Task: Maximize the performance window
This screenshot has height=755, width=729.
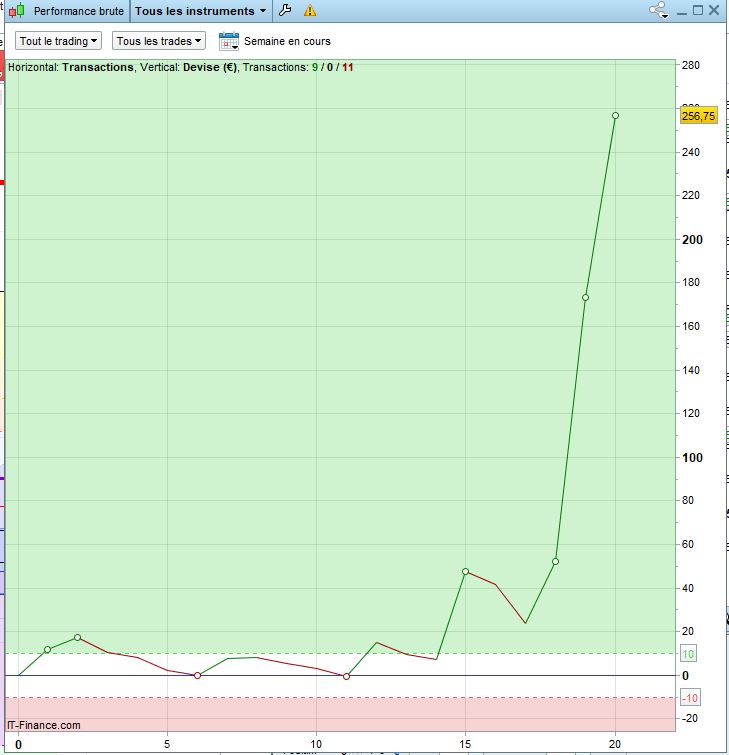Action: 698,11
